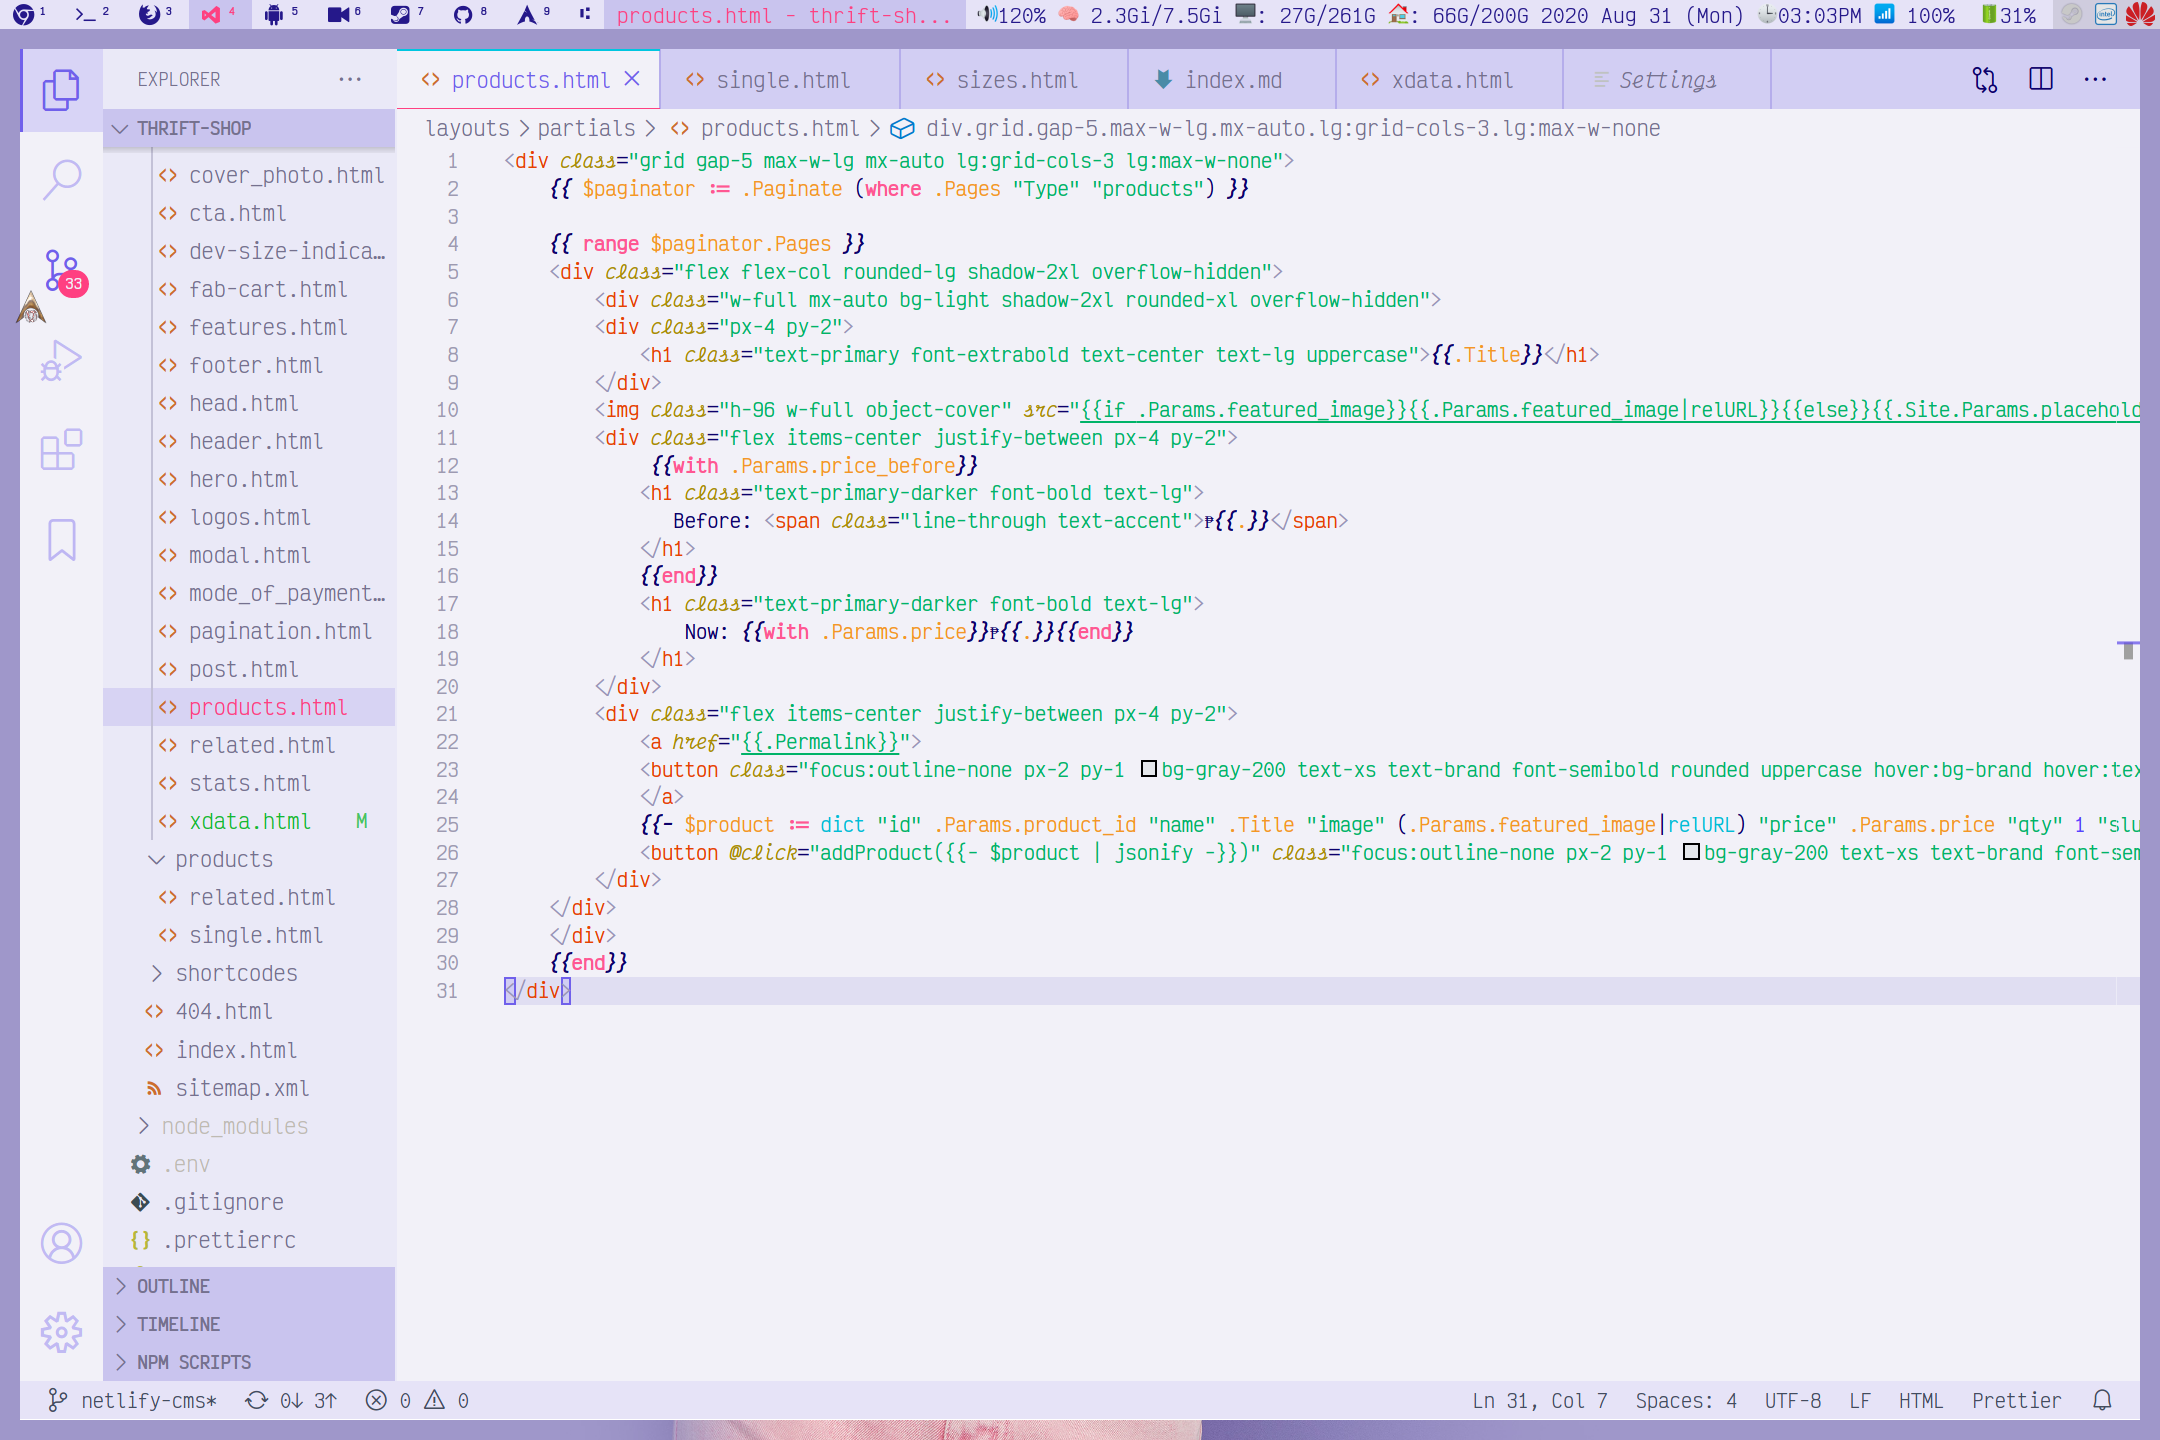
Task: Open notifications bell in status bar
Action: (x=2103, y=1400)
